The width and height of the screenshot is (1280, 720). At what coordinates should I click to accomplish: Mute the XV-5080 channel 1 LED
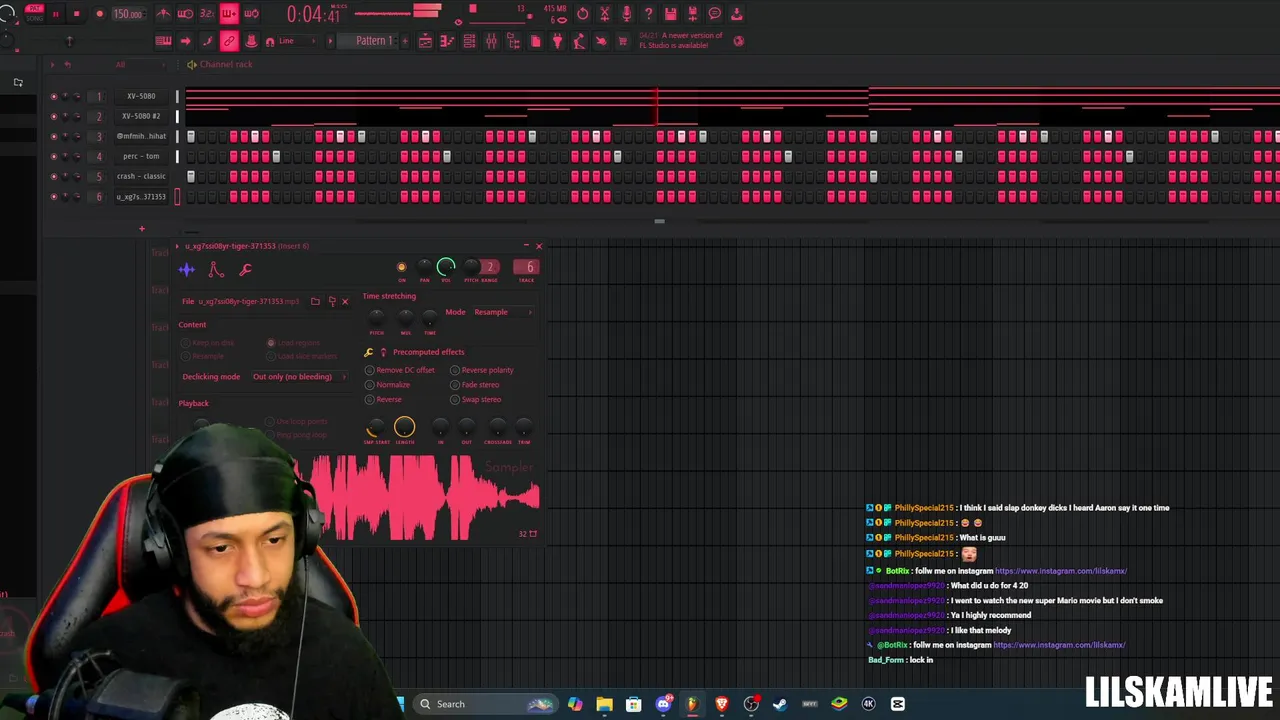pyautogui.click(x=53, y=96)
